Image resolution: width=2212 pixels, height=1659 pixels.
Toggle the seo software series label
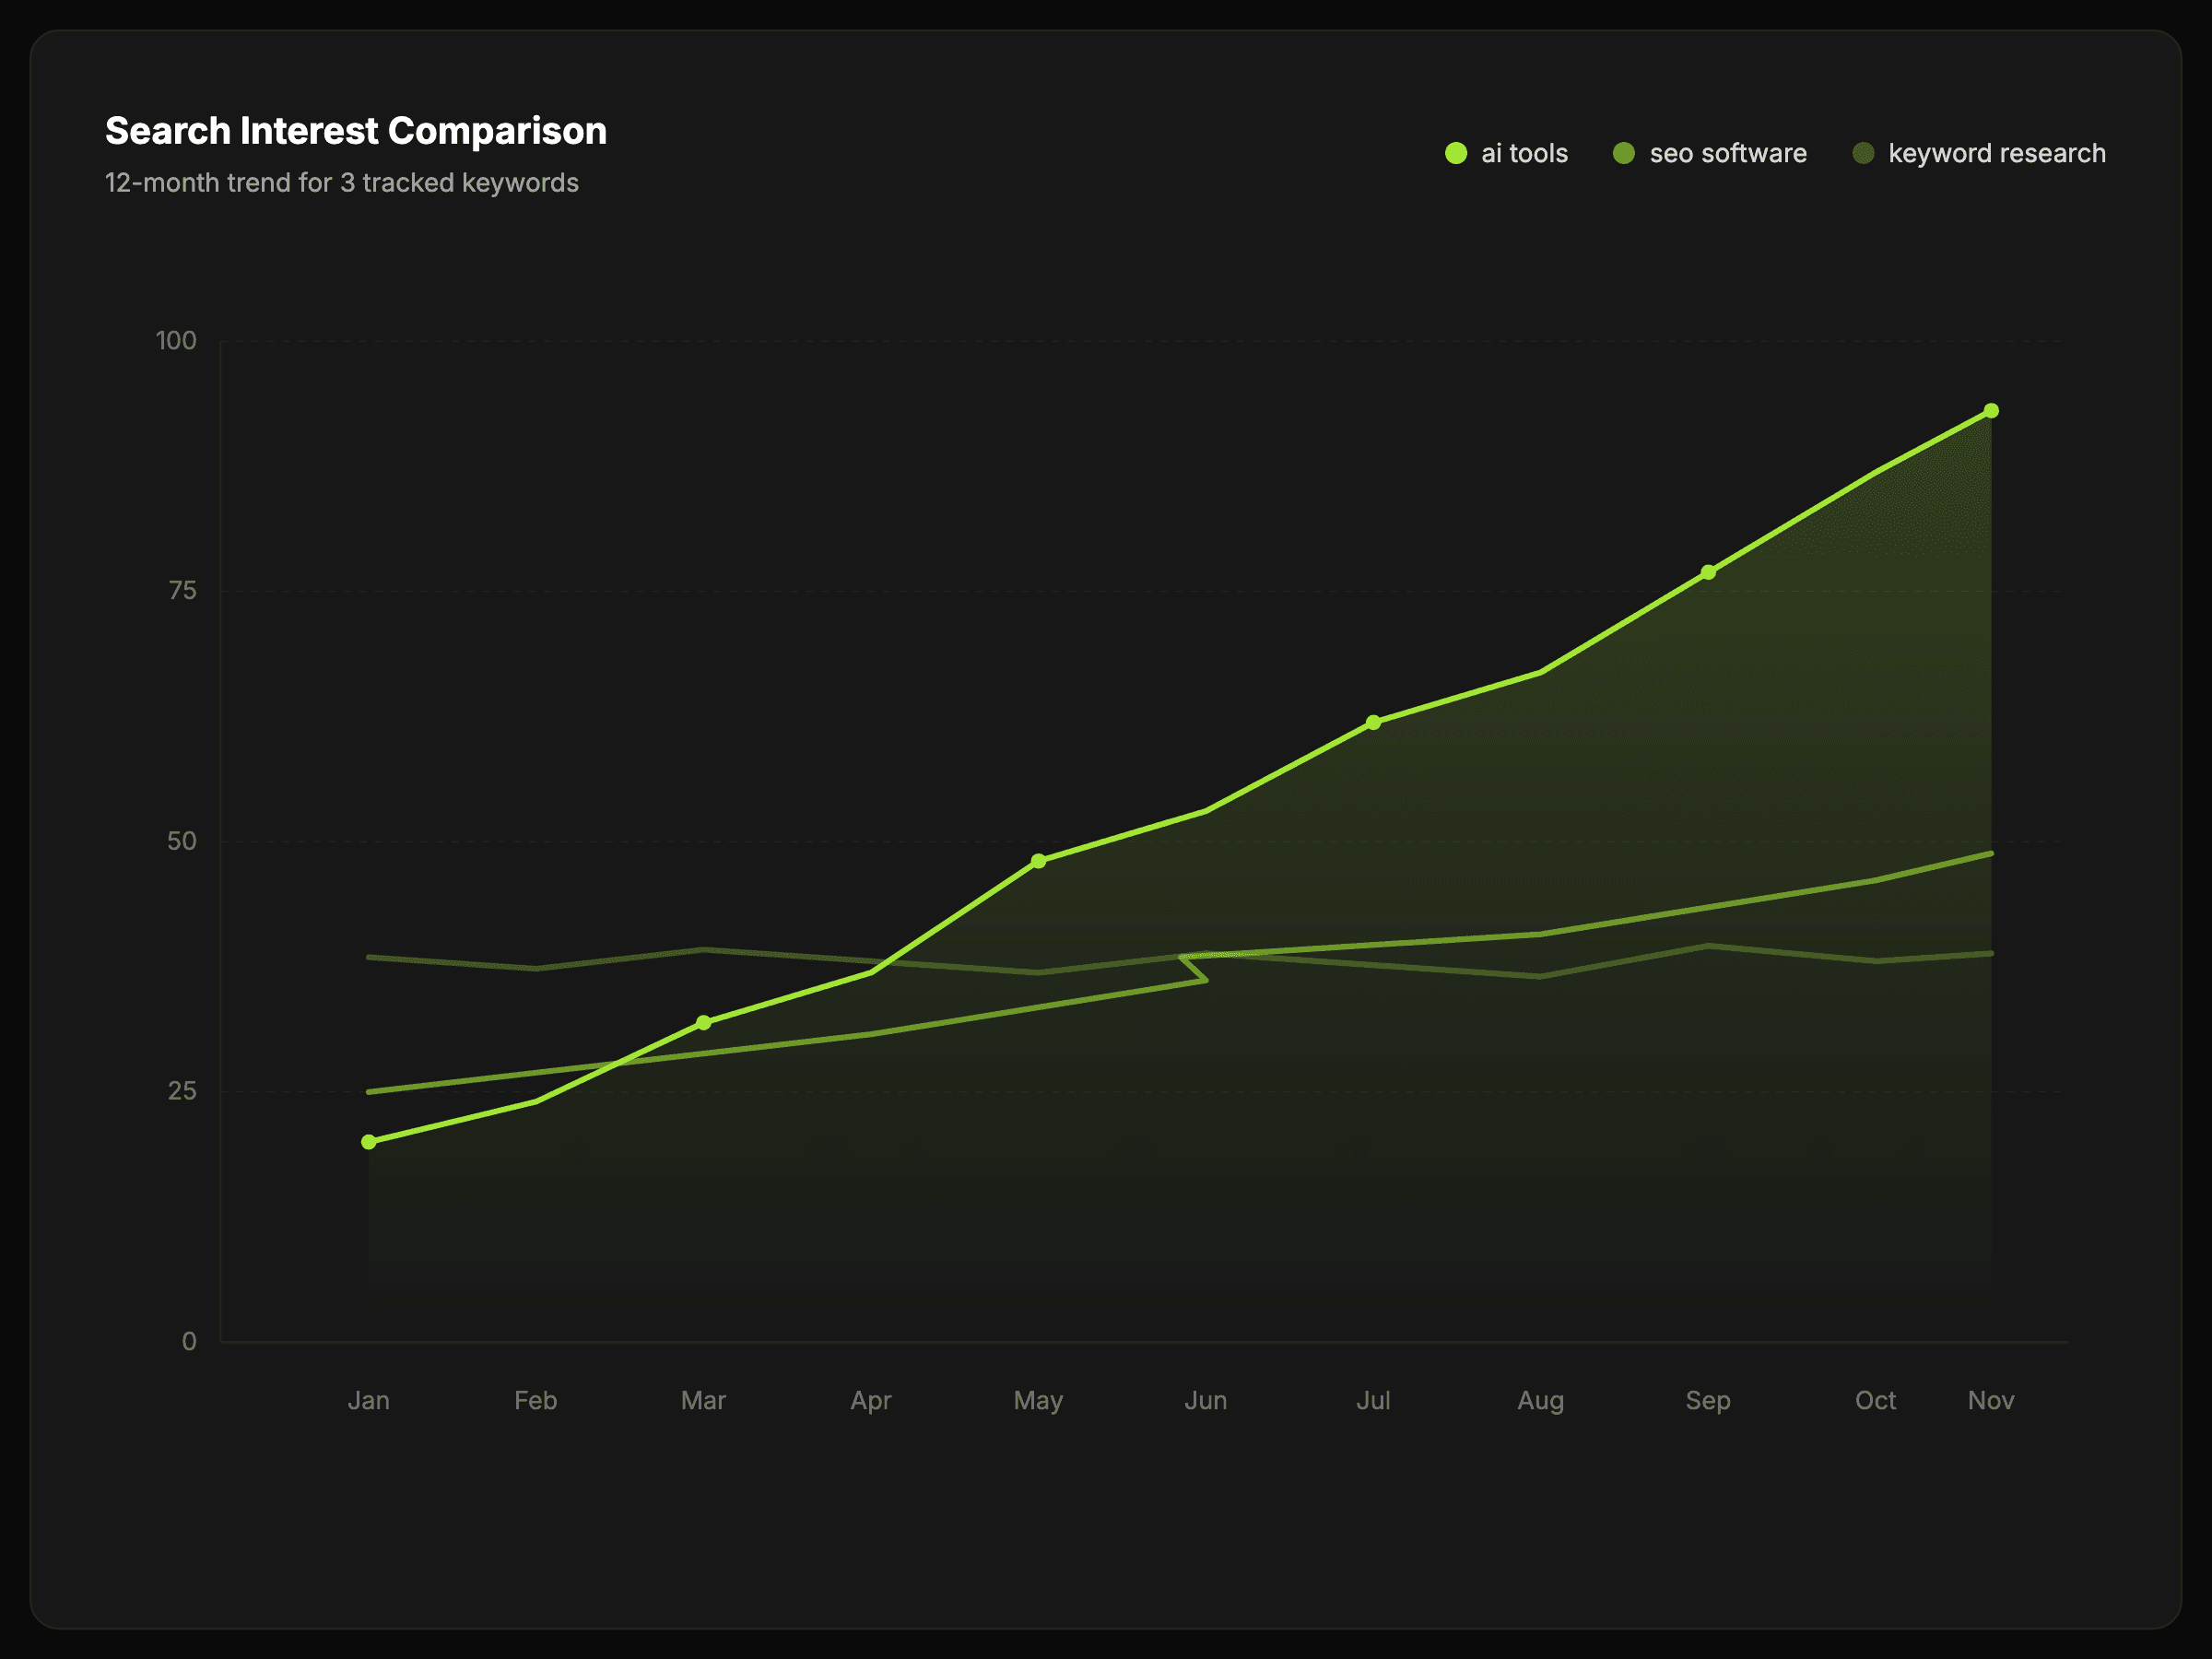point(1728,153)
